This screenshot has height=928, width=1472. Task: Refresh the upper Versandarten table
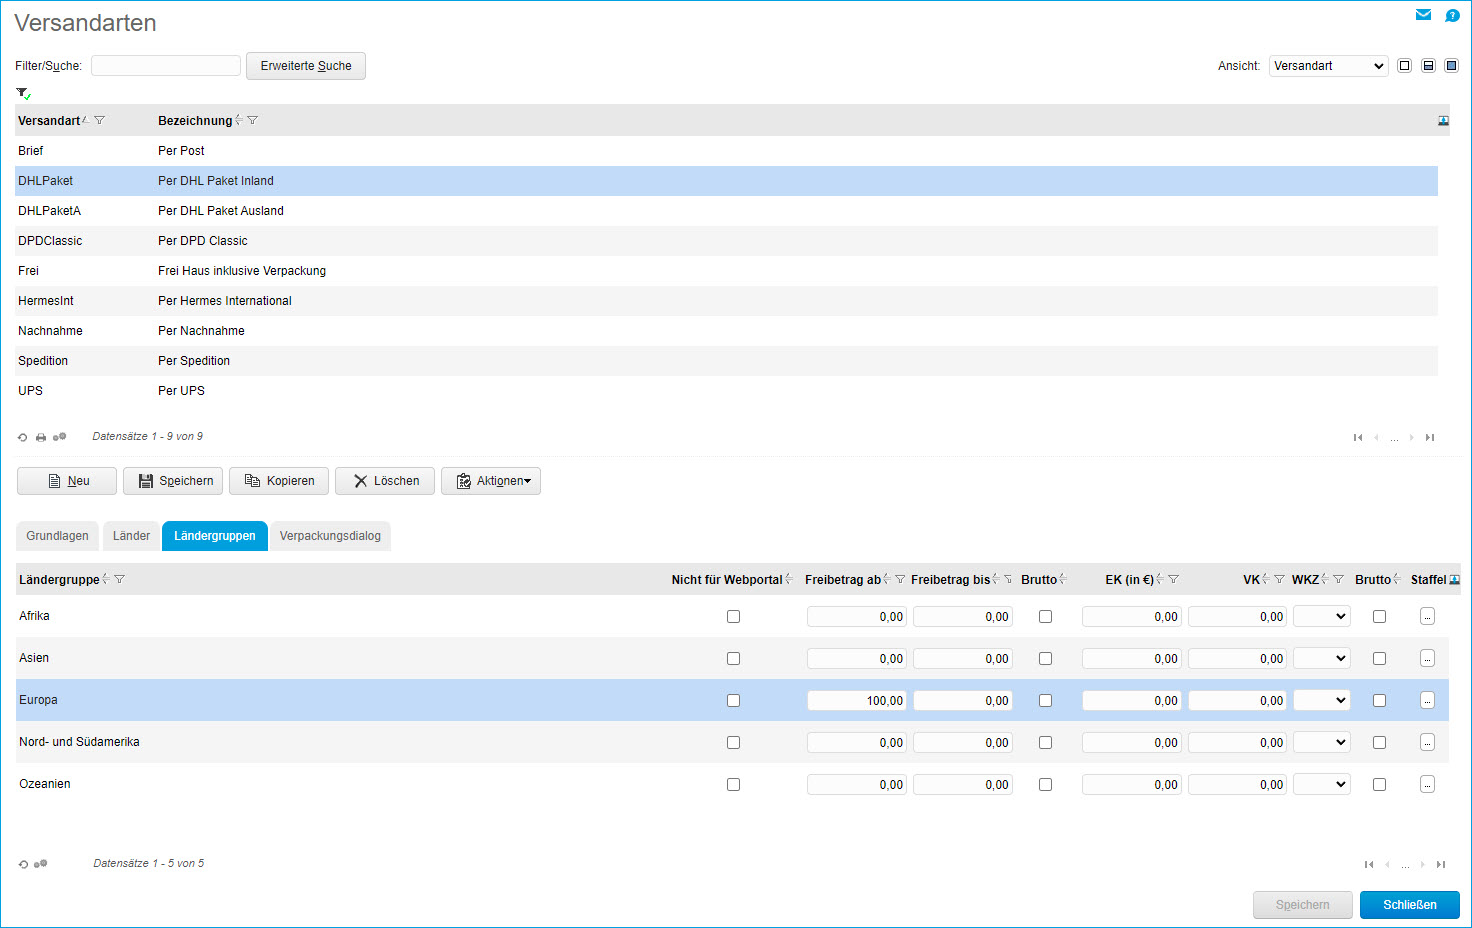click(x=23, y=437)
